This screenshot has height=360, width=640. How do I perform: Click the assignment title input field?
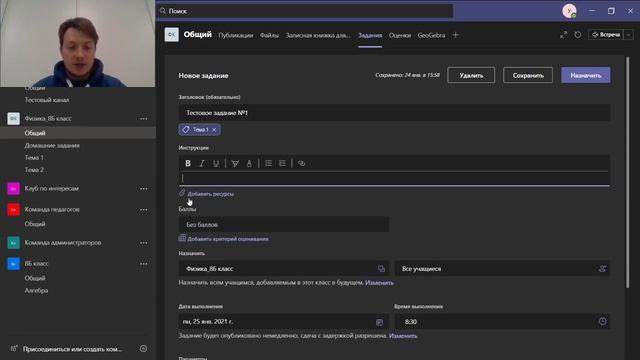(394, 113)
